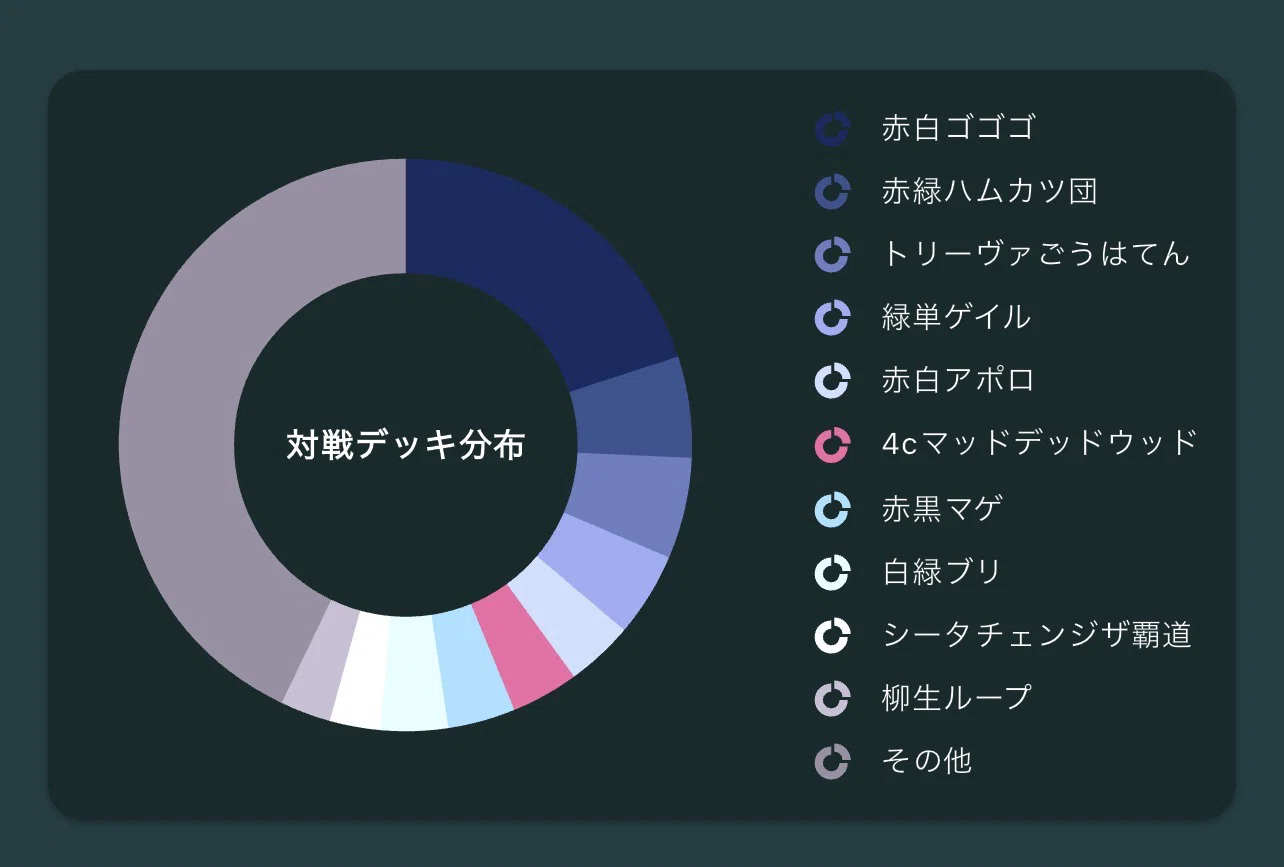Viewport: 1284px width, 867px height.
Task: Click the 対戦デッキ分布 center title
Action: pos(406,445)
